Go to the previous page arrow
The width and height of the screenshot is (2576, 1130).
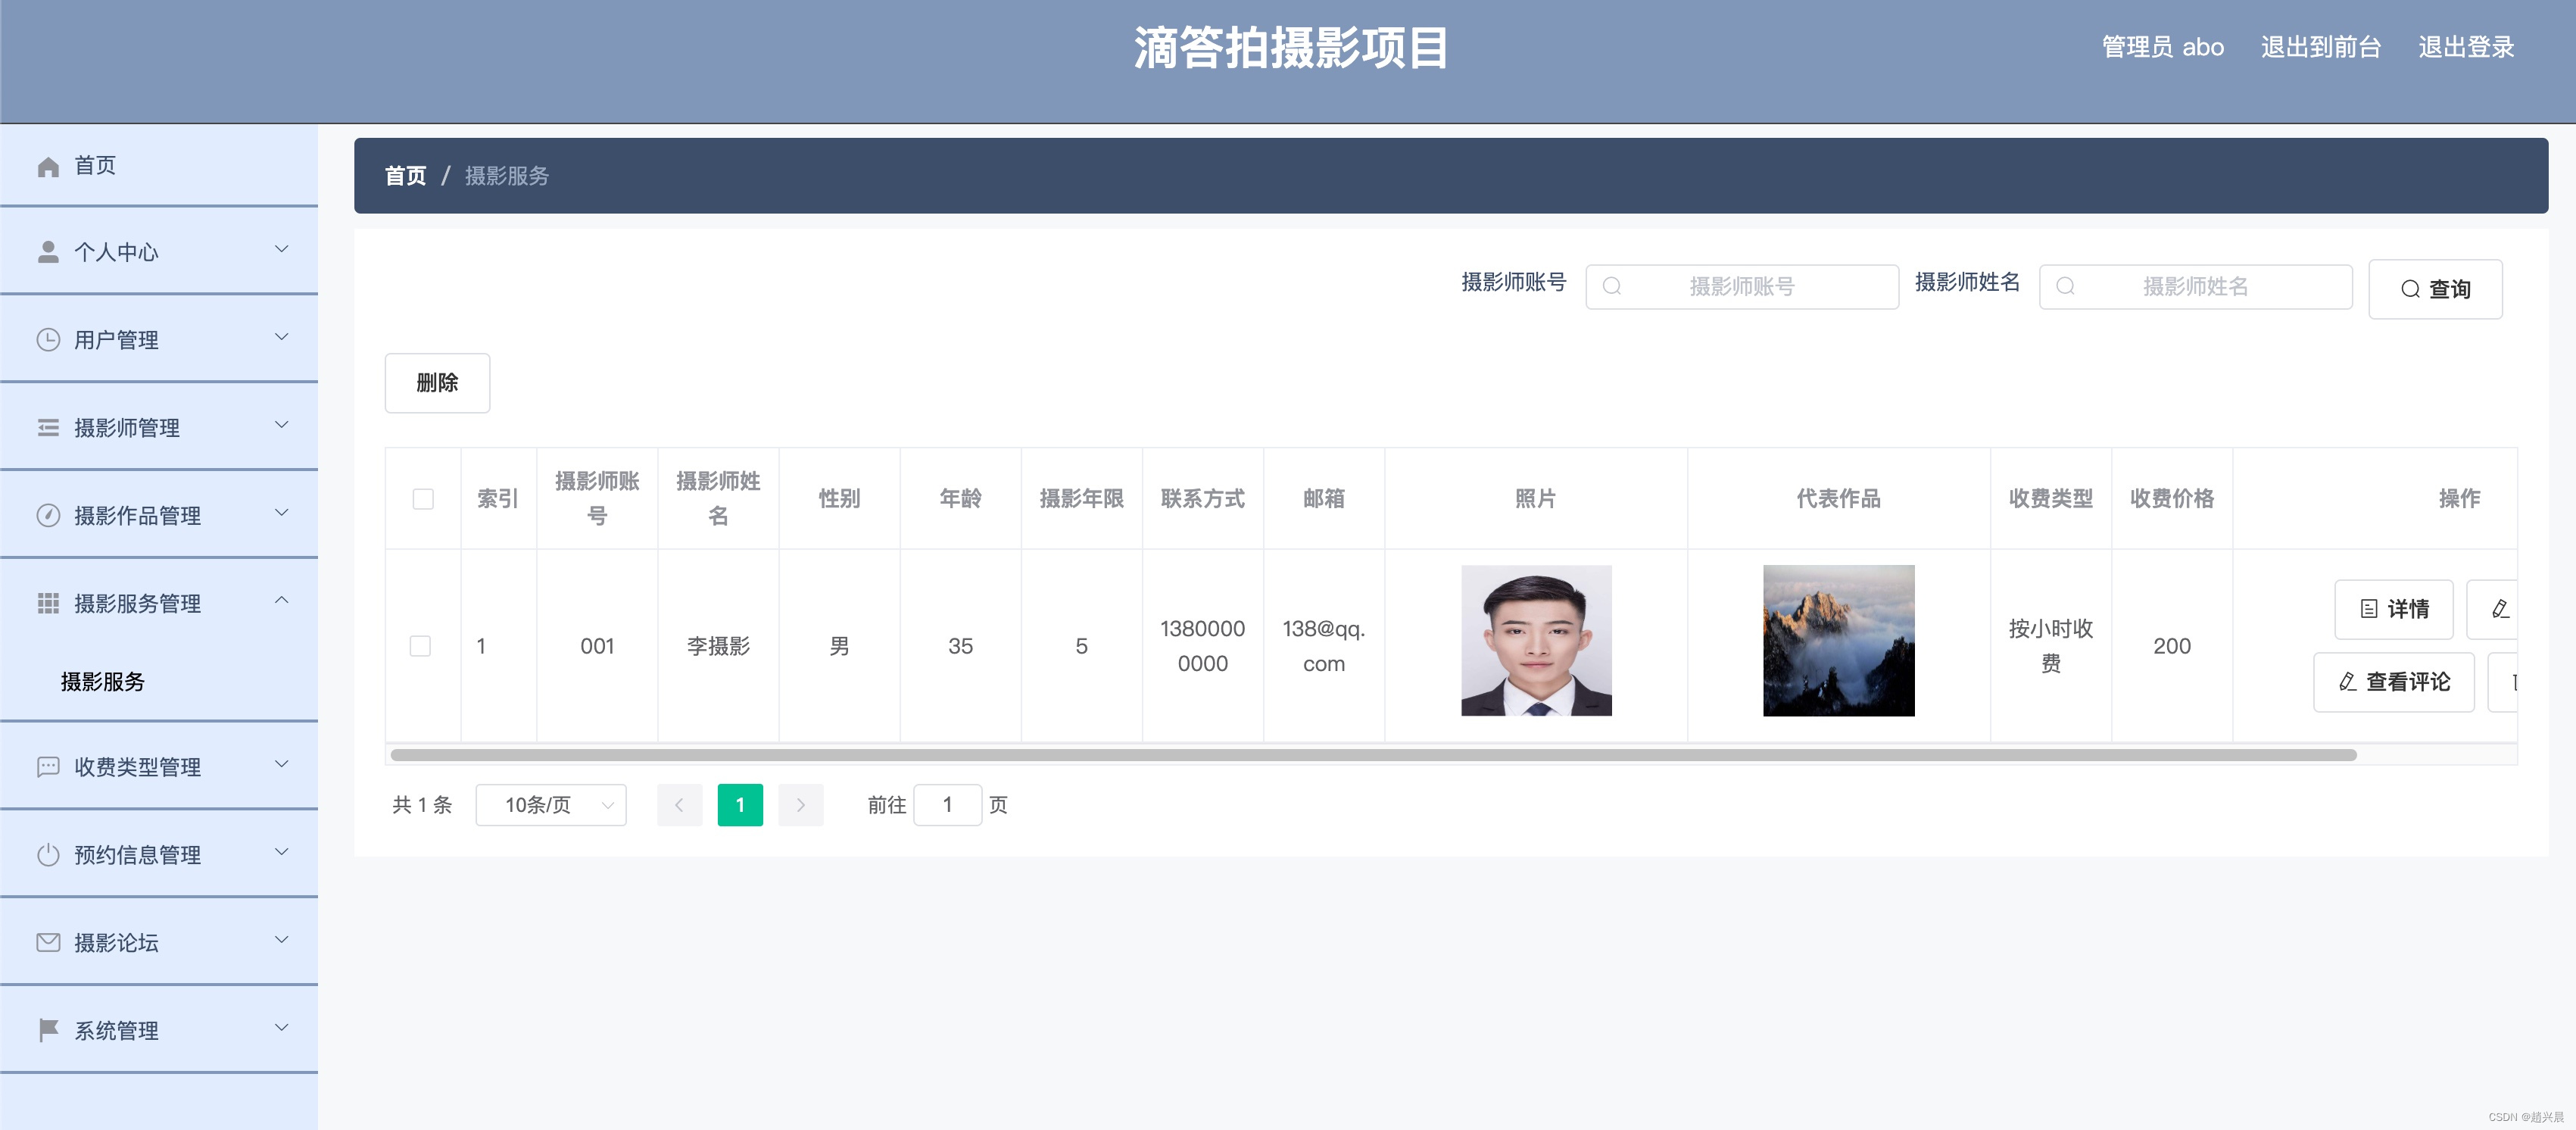coord(679,805)
